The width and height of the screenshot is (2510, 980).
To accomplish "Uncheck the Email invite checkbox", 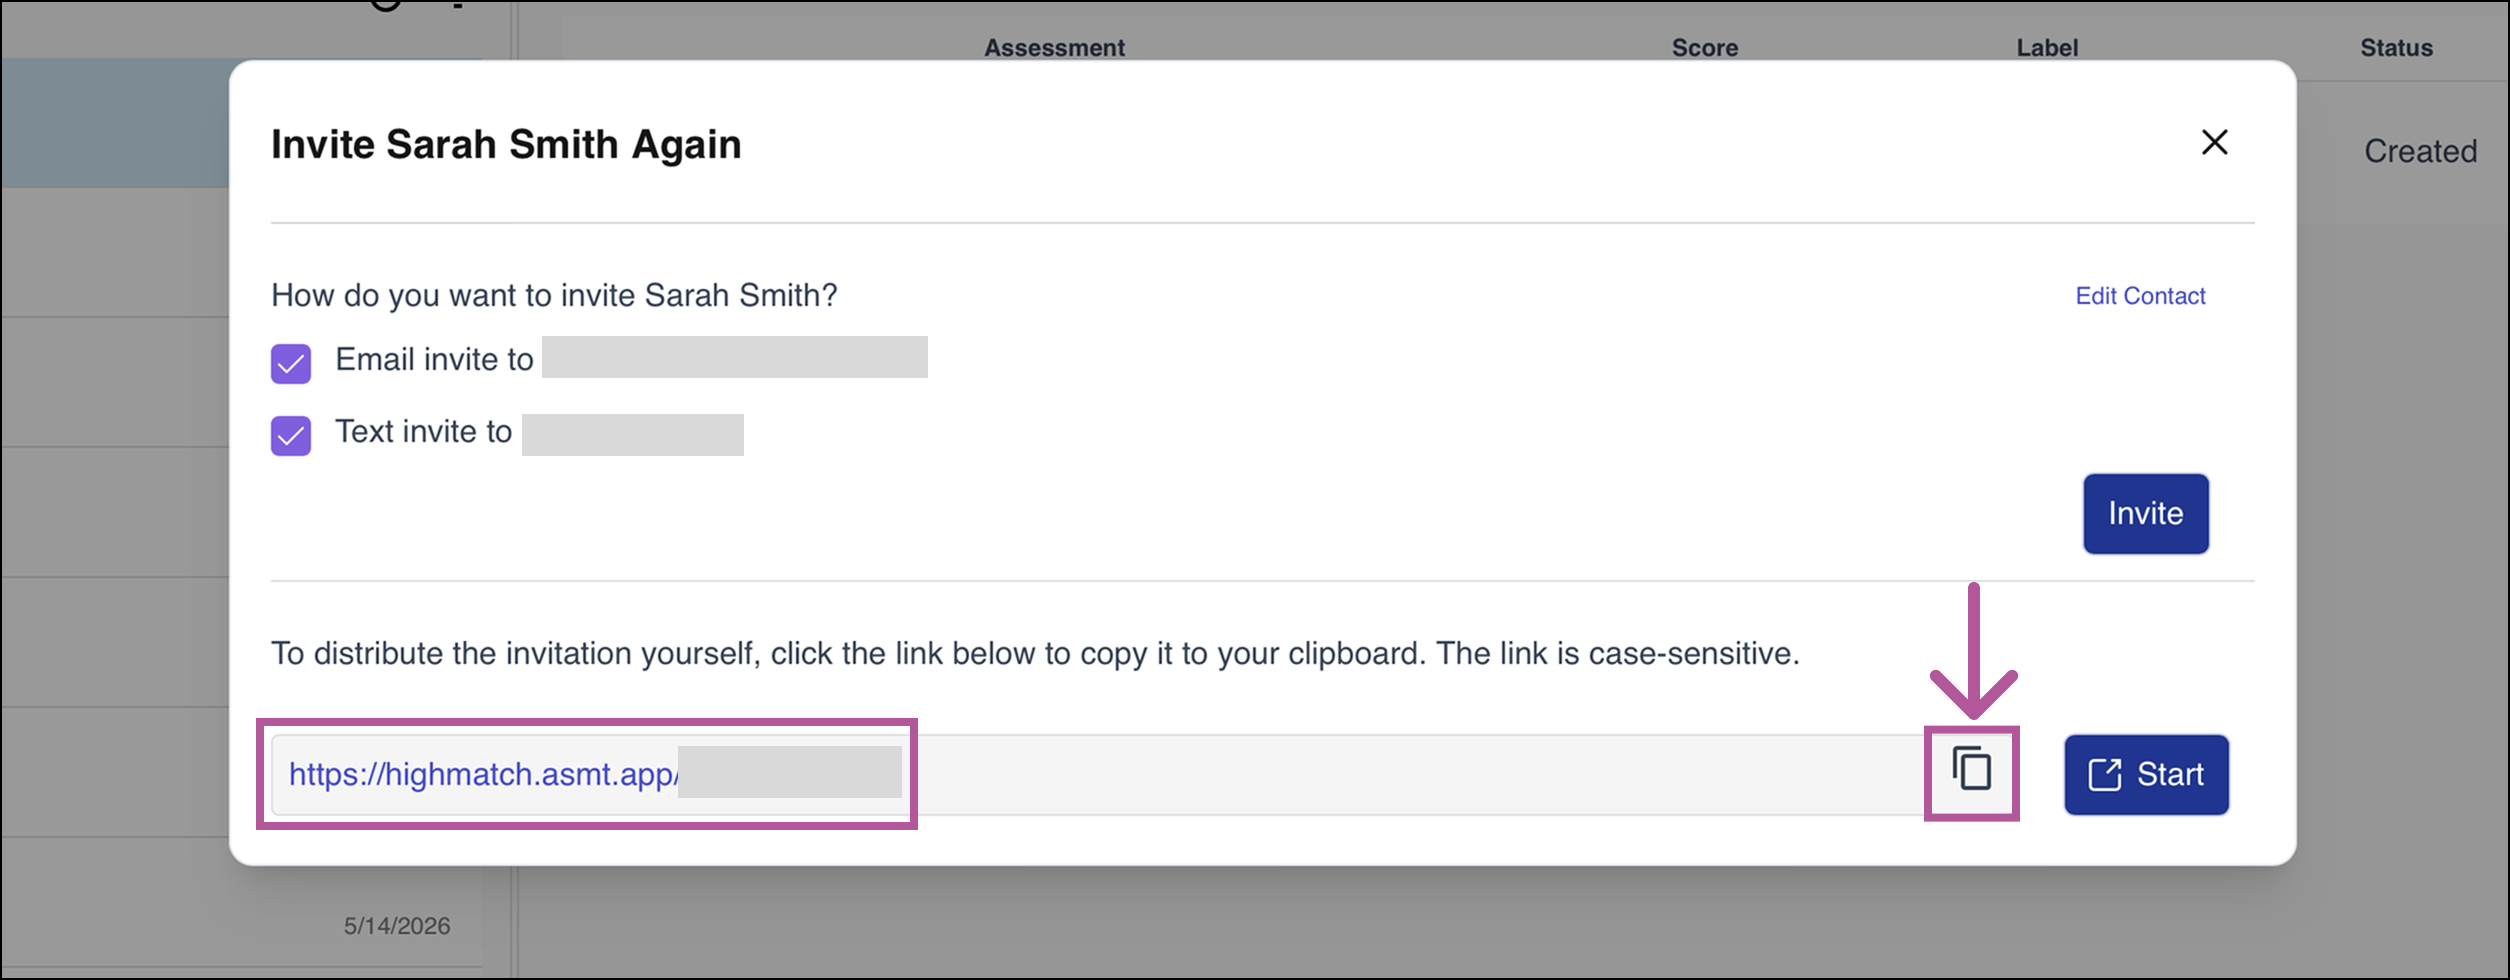I will [291, 364].
